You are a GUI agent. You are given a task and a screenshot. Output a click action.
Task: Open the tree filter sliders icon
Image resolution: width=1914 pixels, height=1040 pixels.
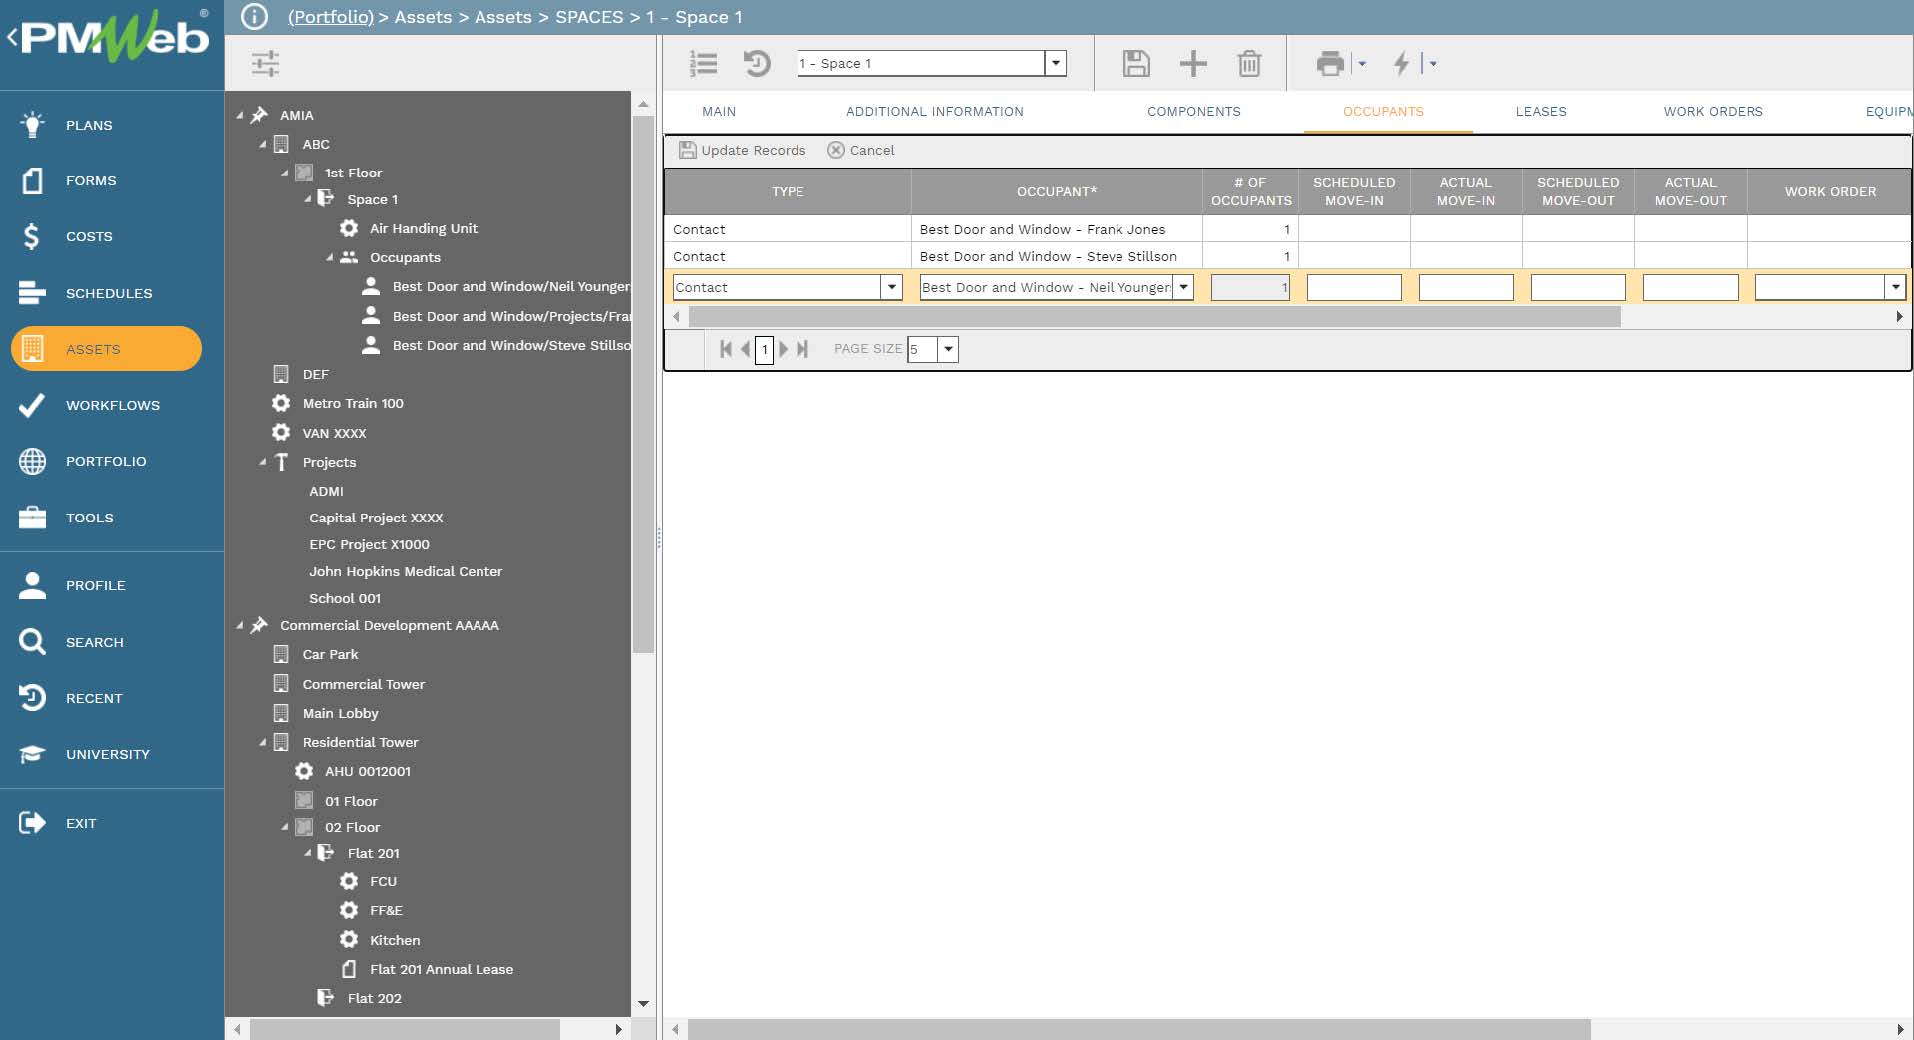pos(265,64)
